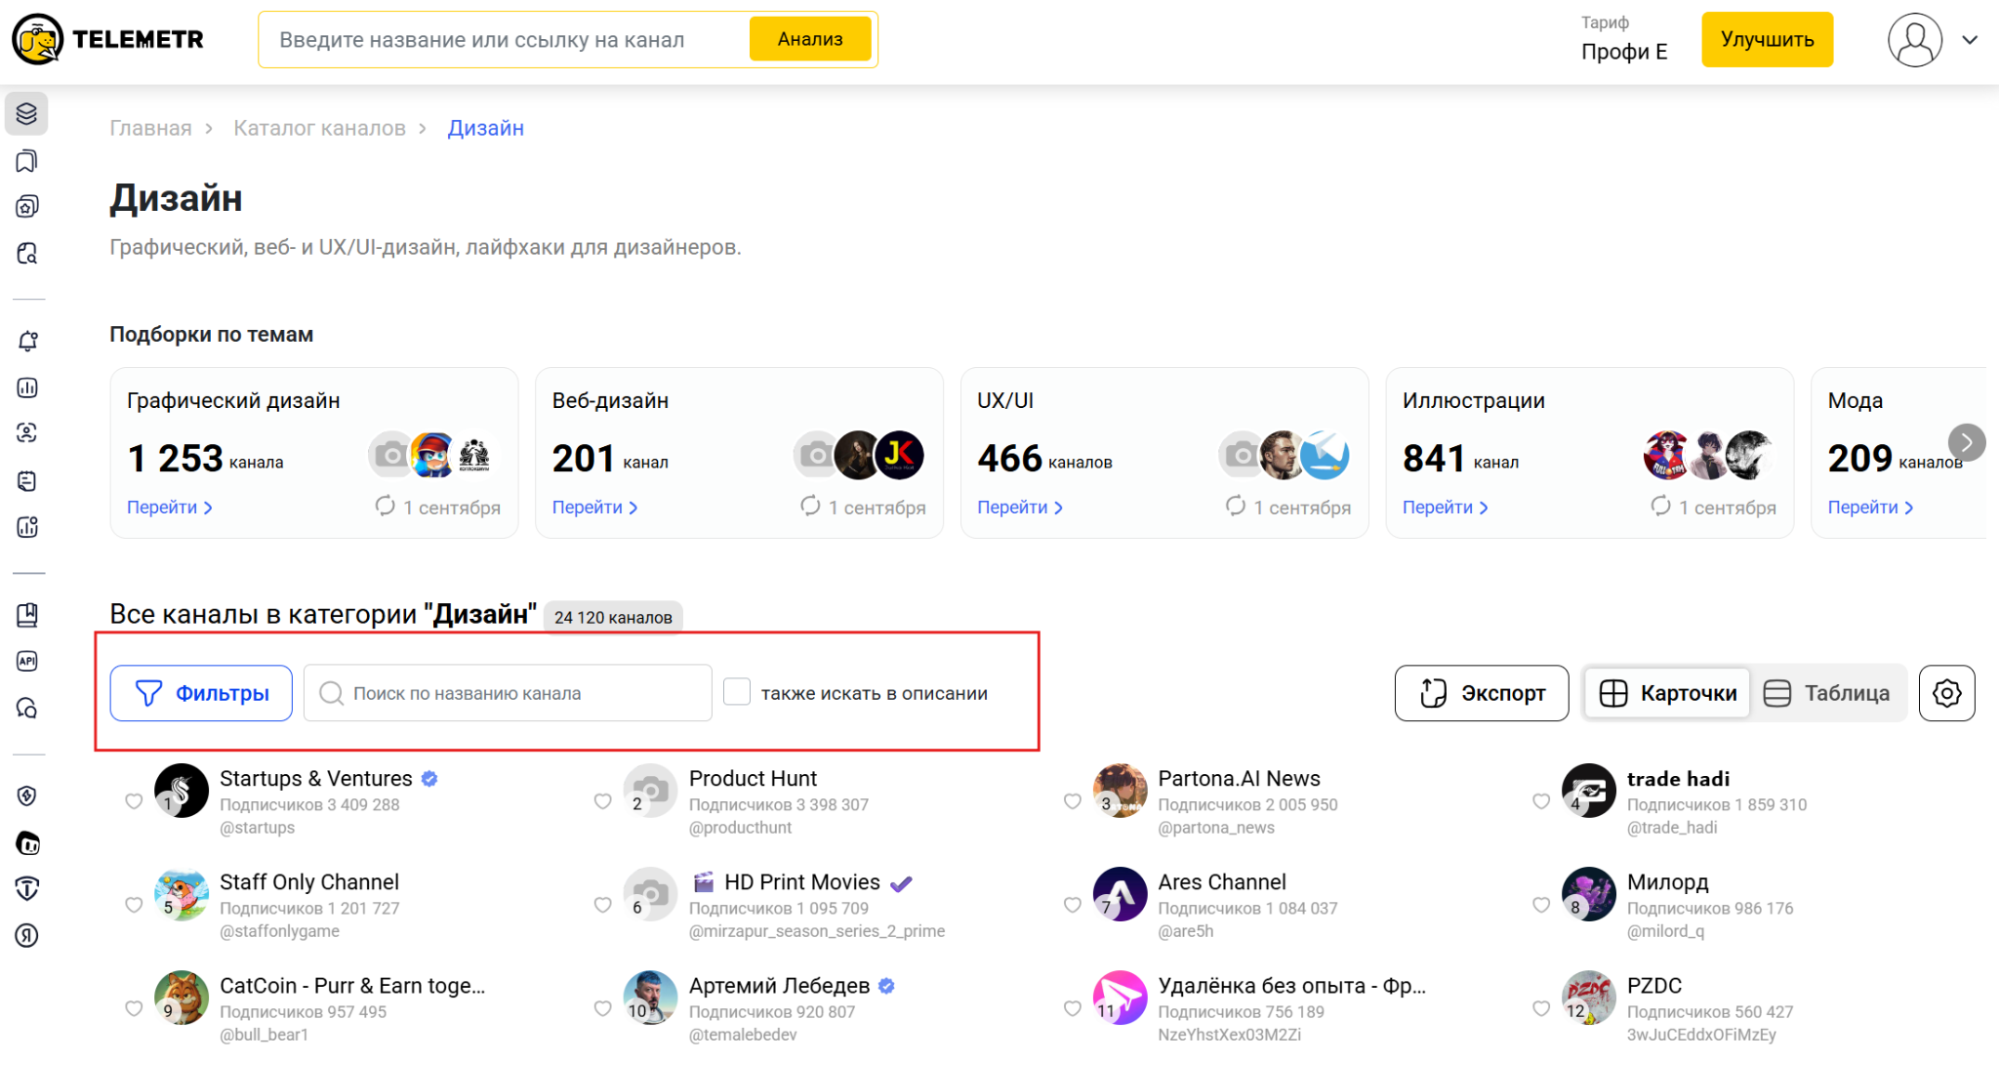Open the settings gear next to Таблица
The image size is (1999, 1070).
[x=1946, y=693]
